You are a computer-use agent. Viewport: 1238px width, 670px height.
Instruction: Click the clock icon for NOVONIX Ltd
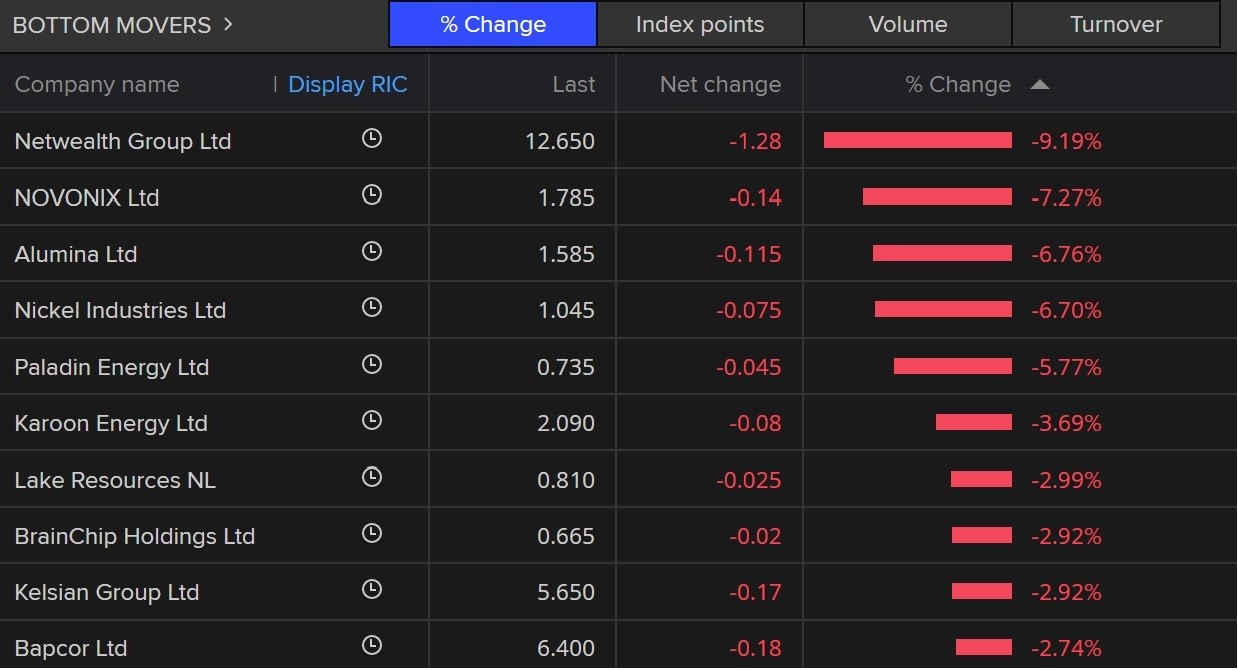tap(372, 195)
